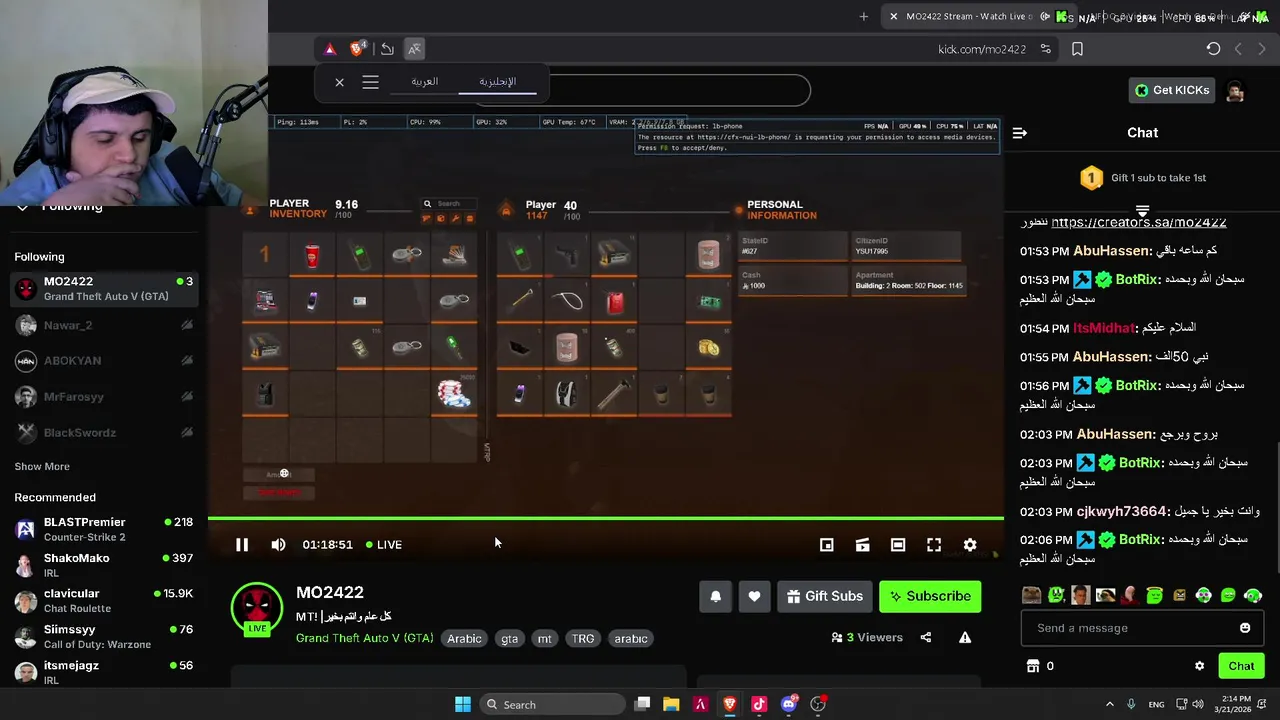Report the stream with warning icon

click(965, 637)
